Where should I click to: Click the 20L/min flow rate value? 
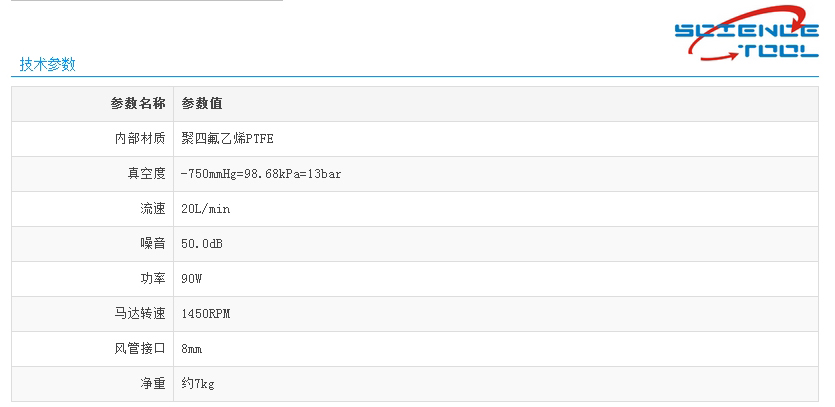[x=206, y=209]
